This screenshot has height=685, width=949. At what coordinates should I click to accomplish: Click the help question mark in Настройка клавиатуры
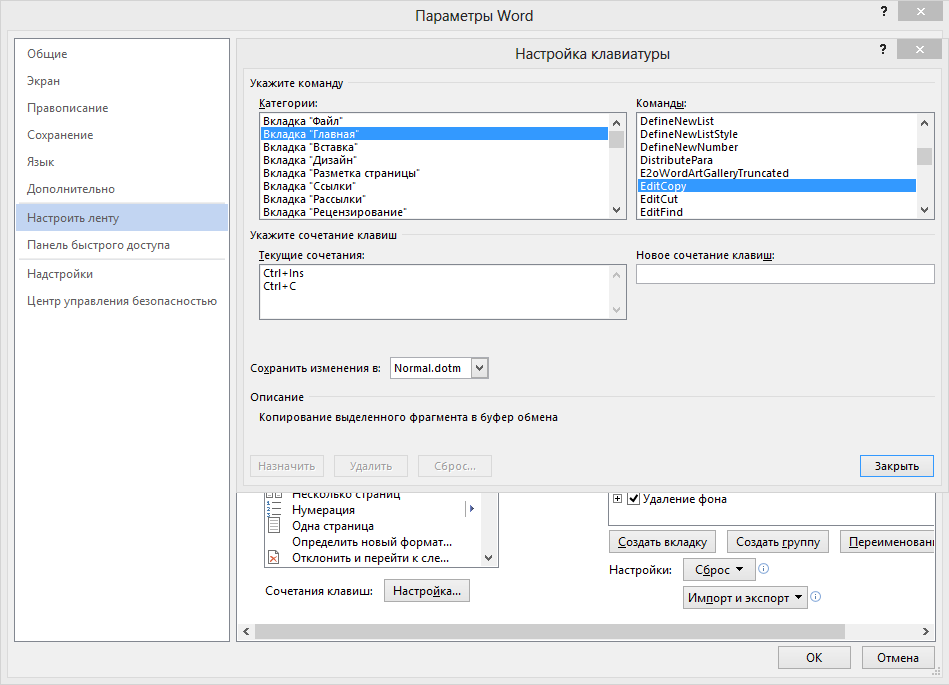tap(883, 50)
